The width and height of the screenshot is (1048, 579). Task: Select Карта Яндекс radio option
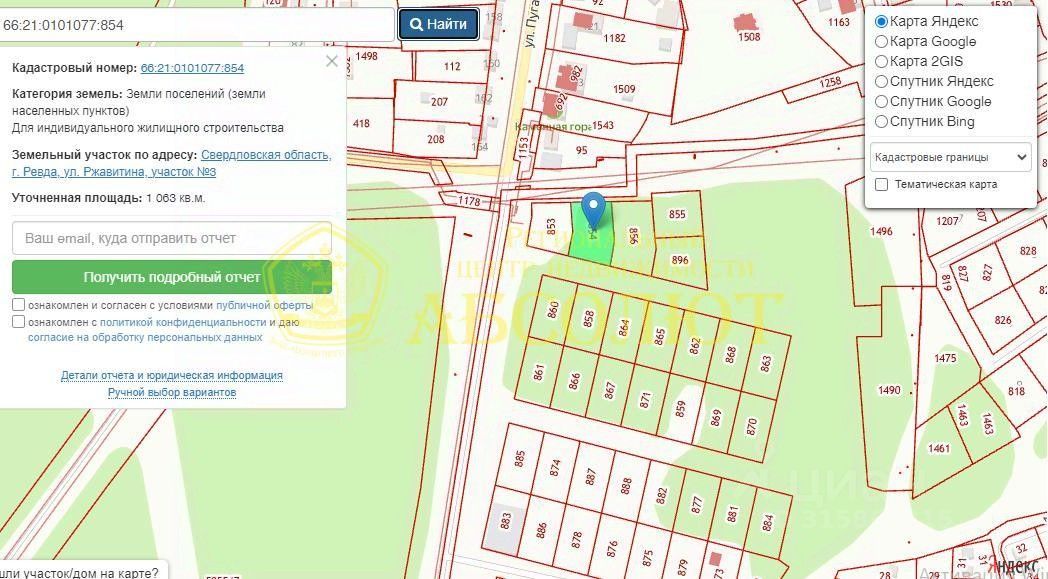882,21
